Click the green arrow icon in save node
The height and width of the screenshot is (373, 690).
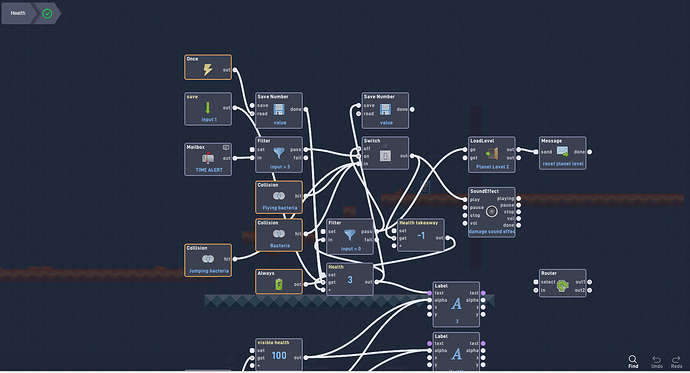(208, 108)
